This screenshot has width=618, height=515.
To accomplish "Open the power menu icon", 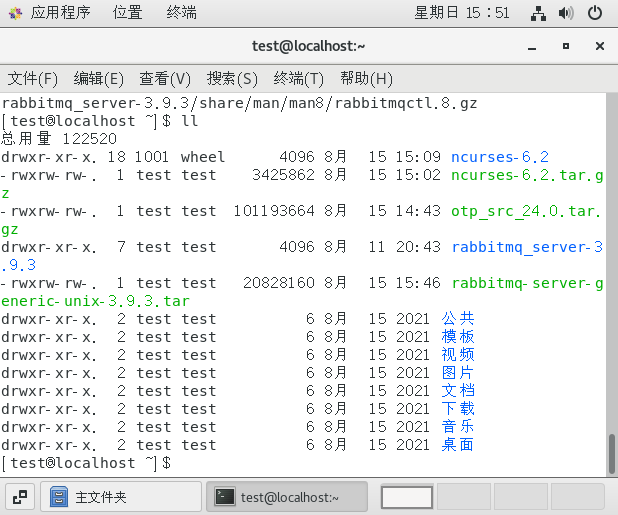I will pos(595,13).
